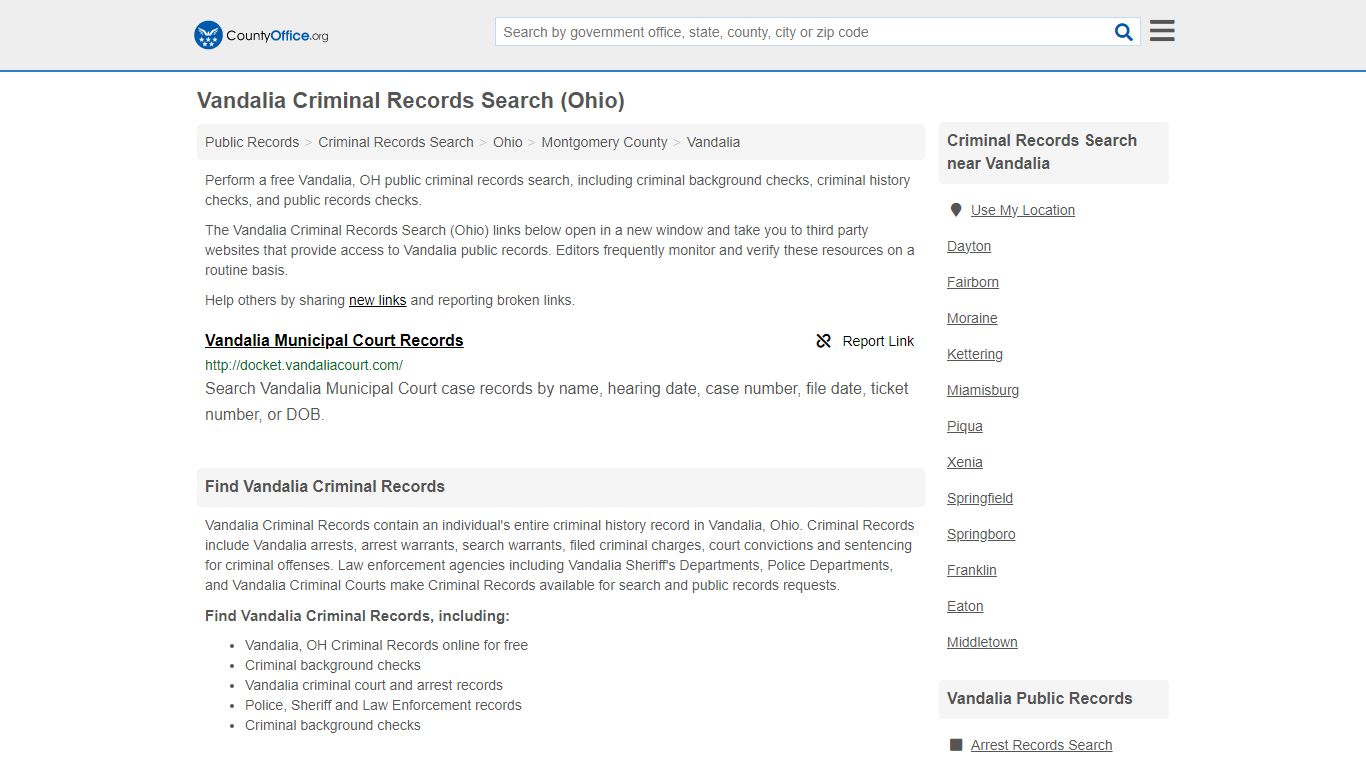
Task: Click the CountyOffice.org logo
Action: (261, 35)
